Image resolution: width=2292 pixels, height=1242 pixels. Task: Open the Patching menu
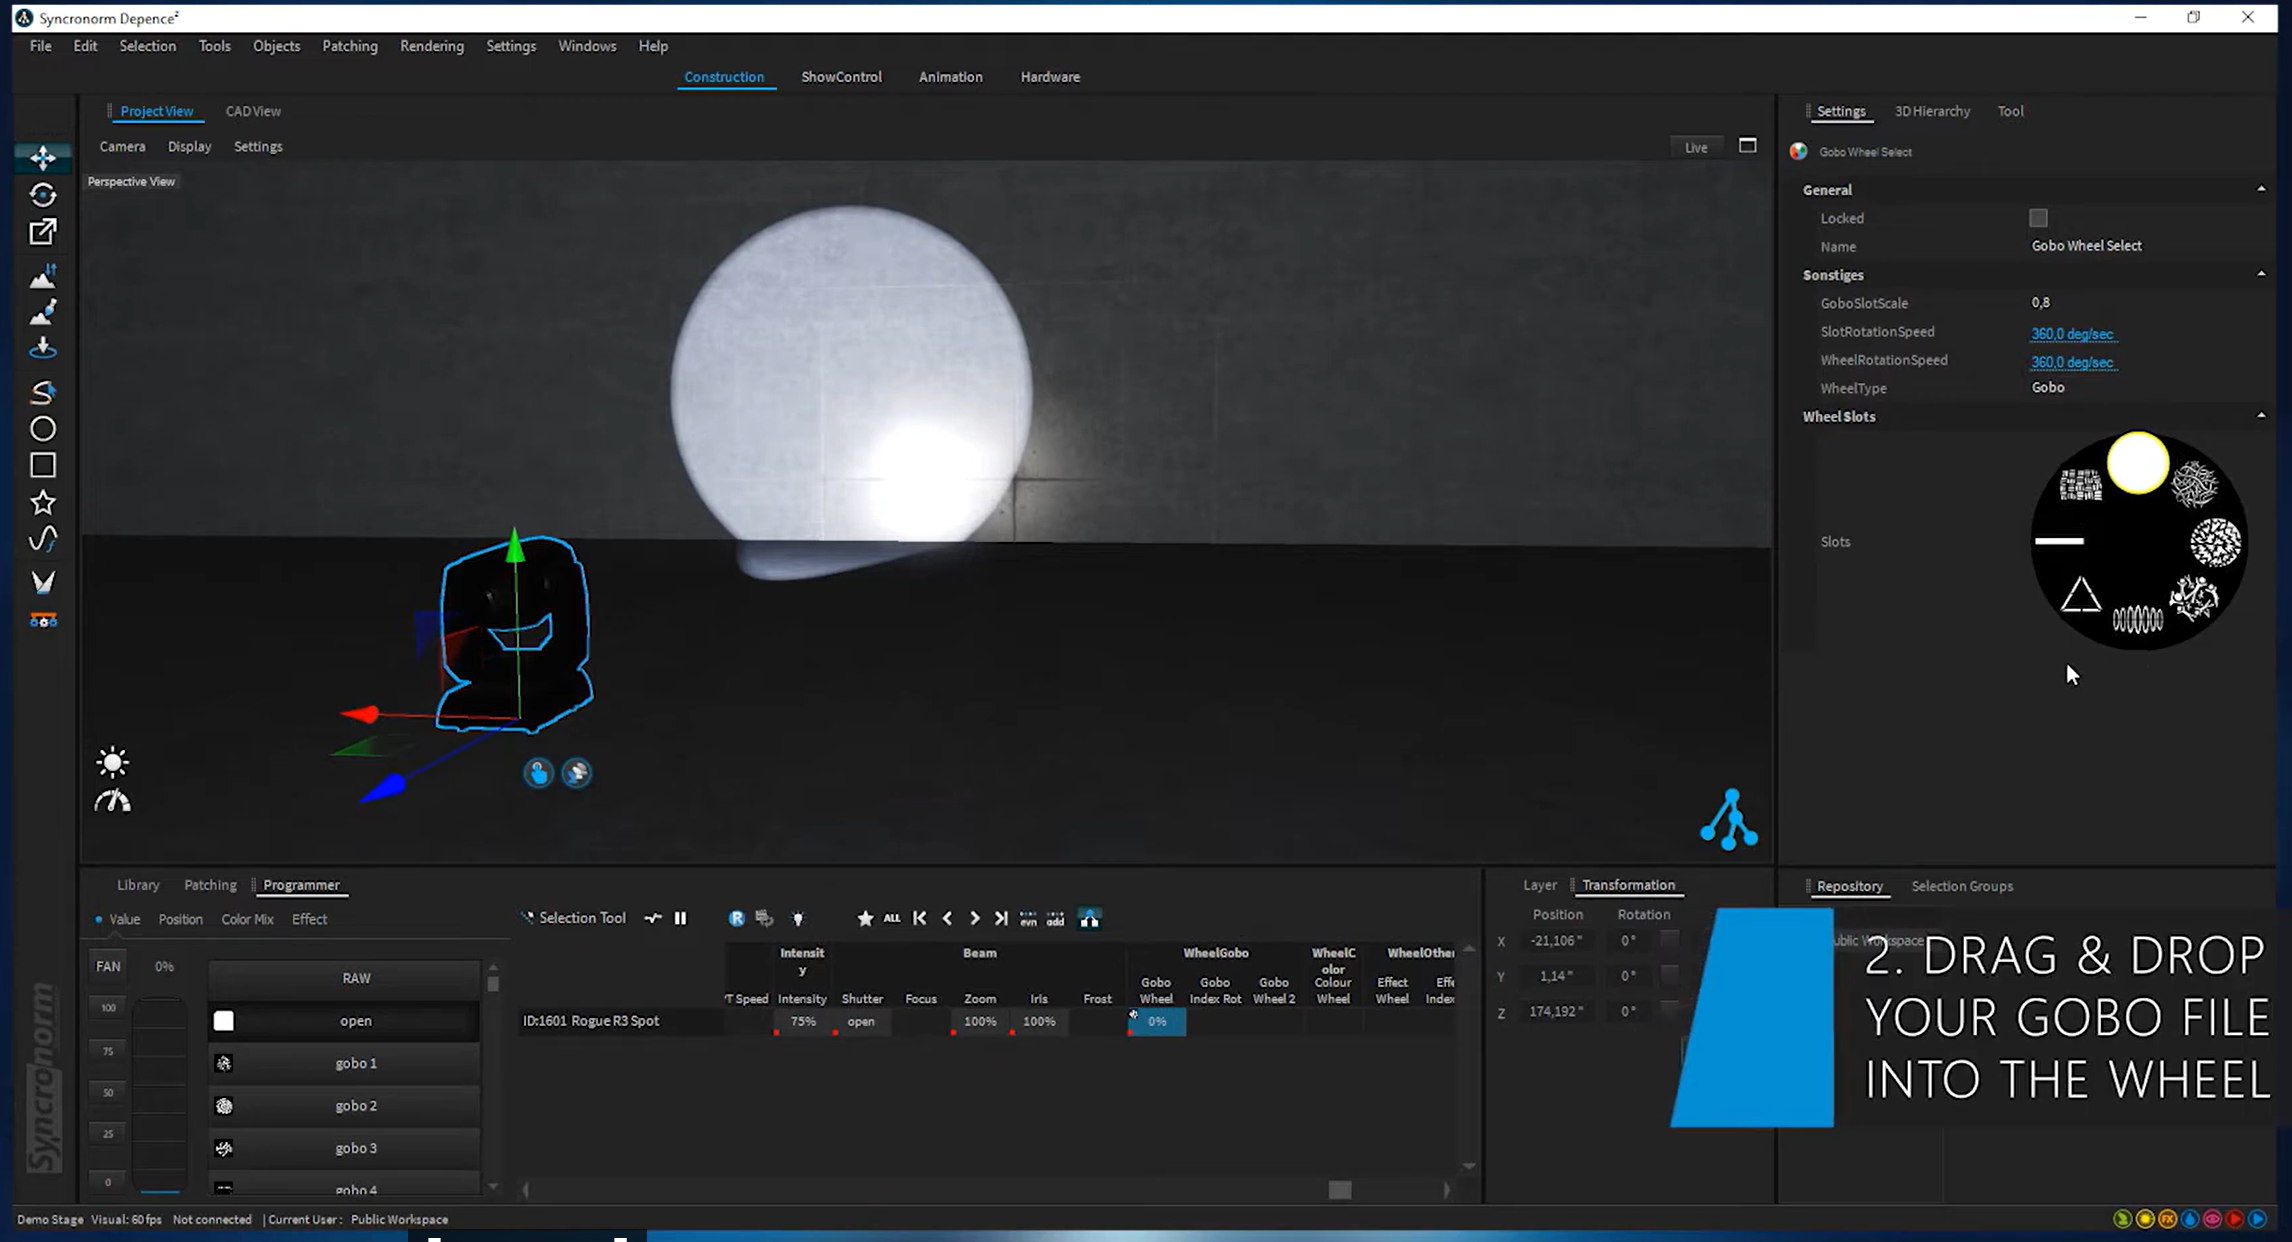[x=350, y=46]
